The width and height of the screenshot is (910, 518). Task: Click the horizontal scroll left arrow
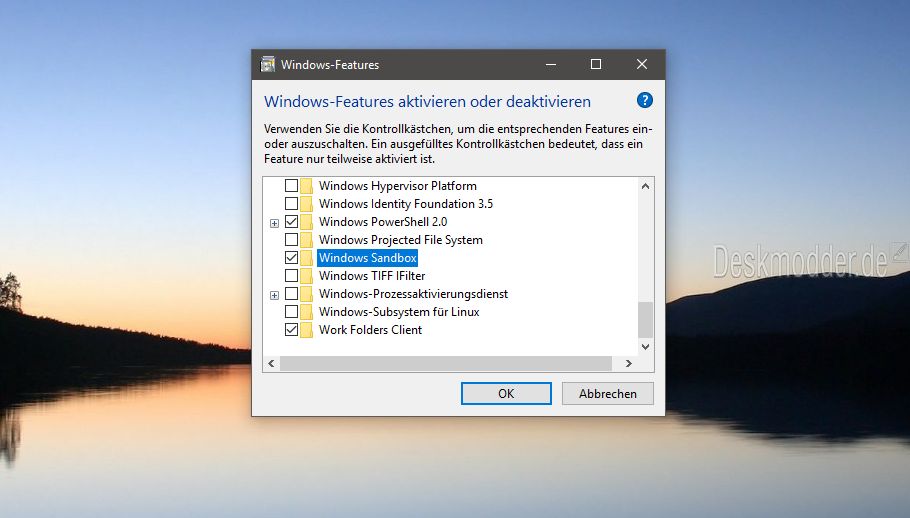(x=271, y=363)
